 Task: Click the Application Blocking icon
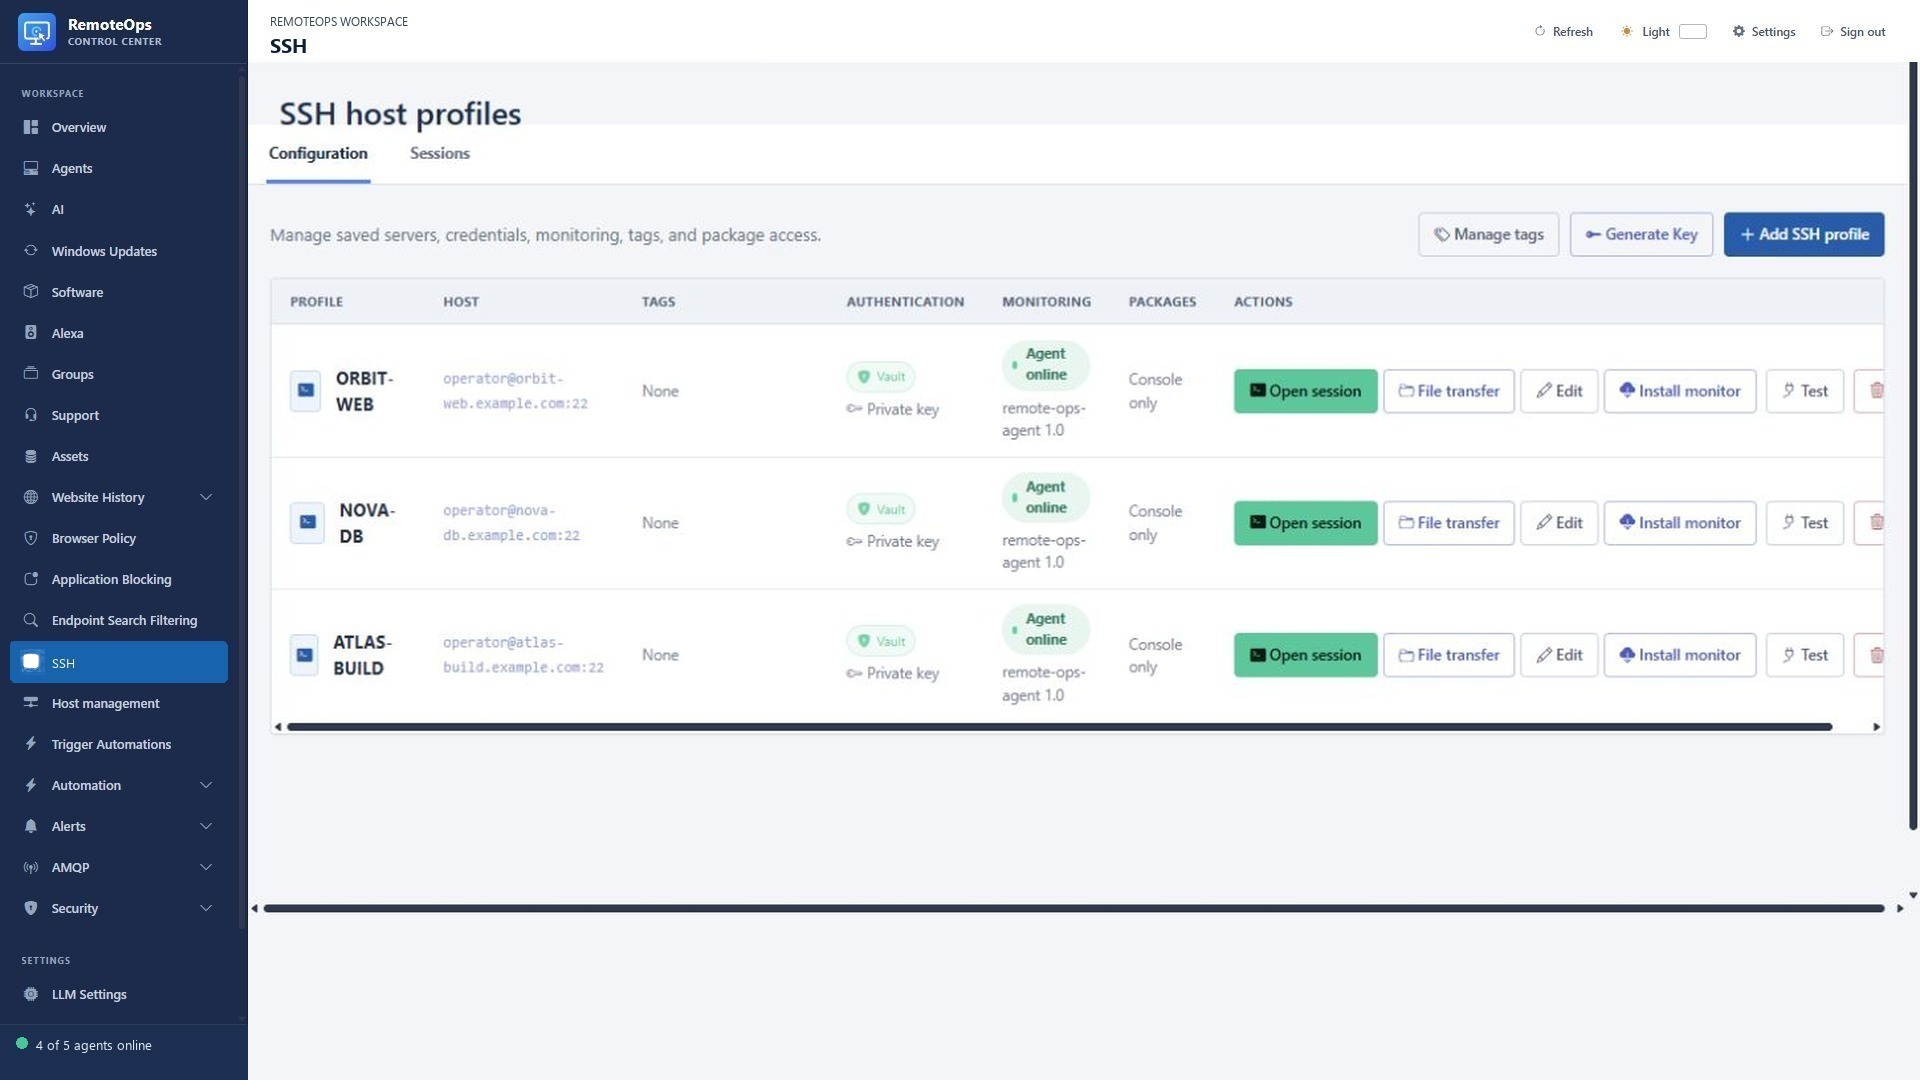[x=31, y=579]
